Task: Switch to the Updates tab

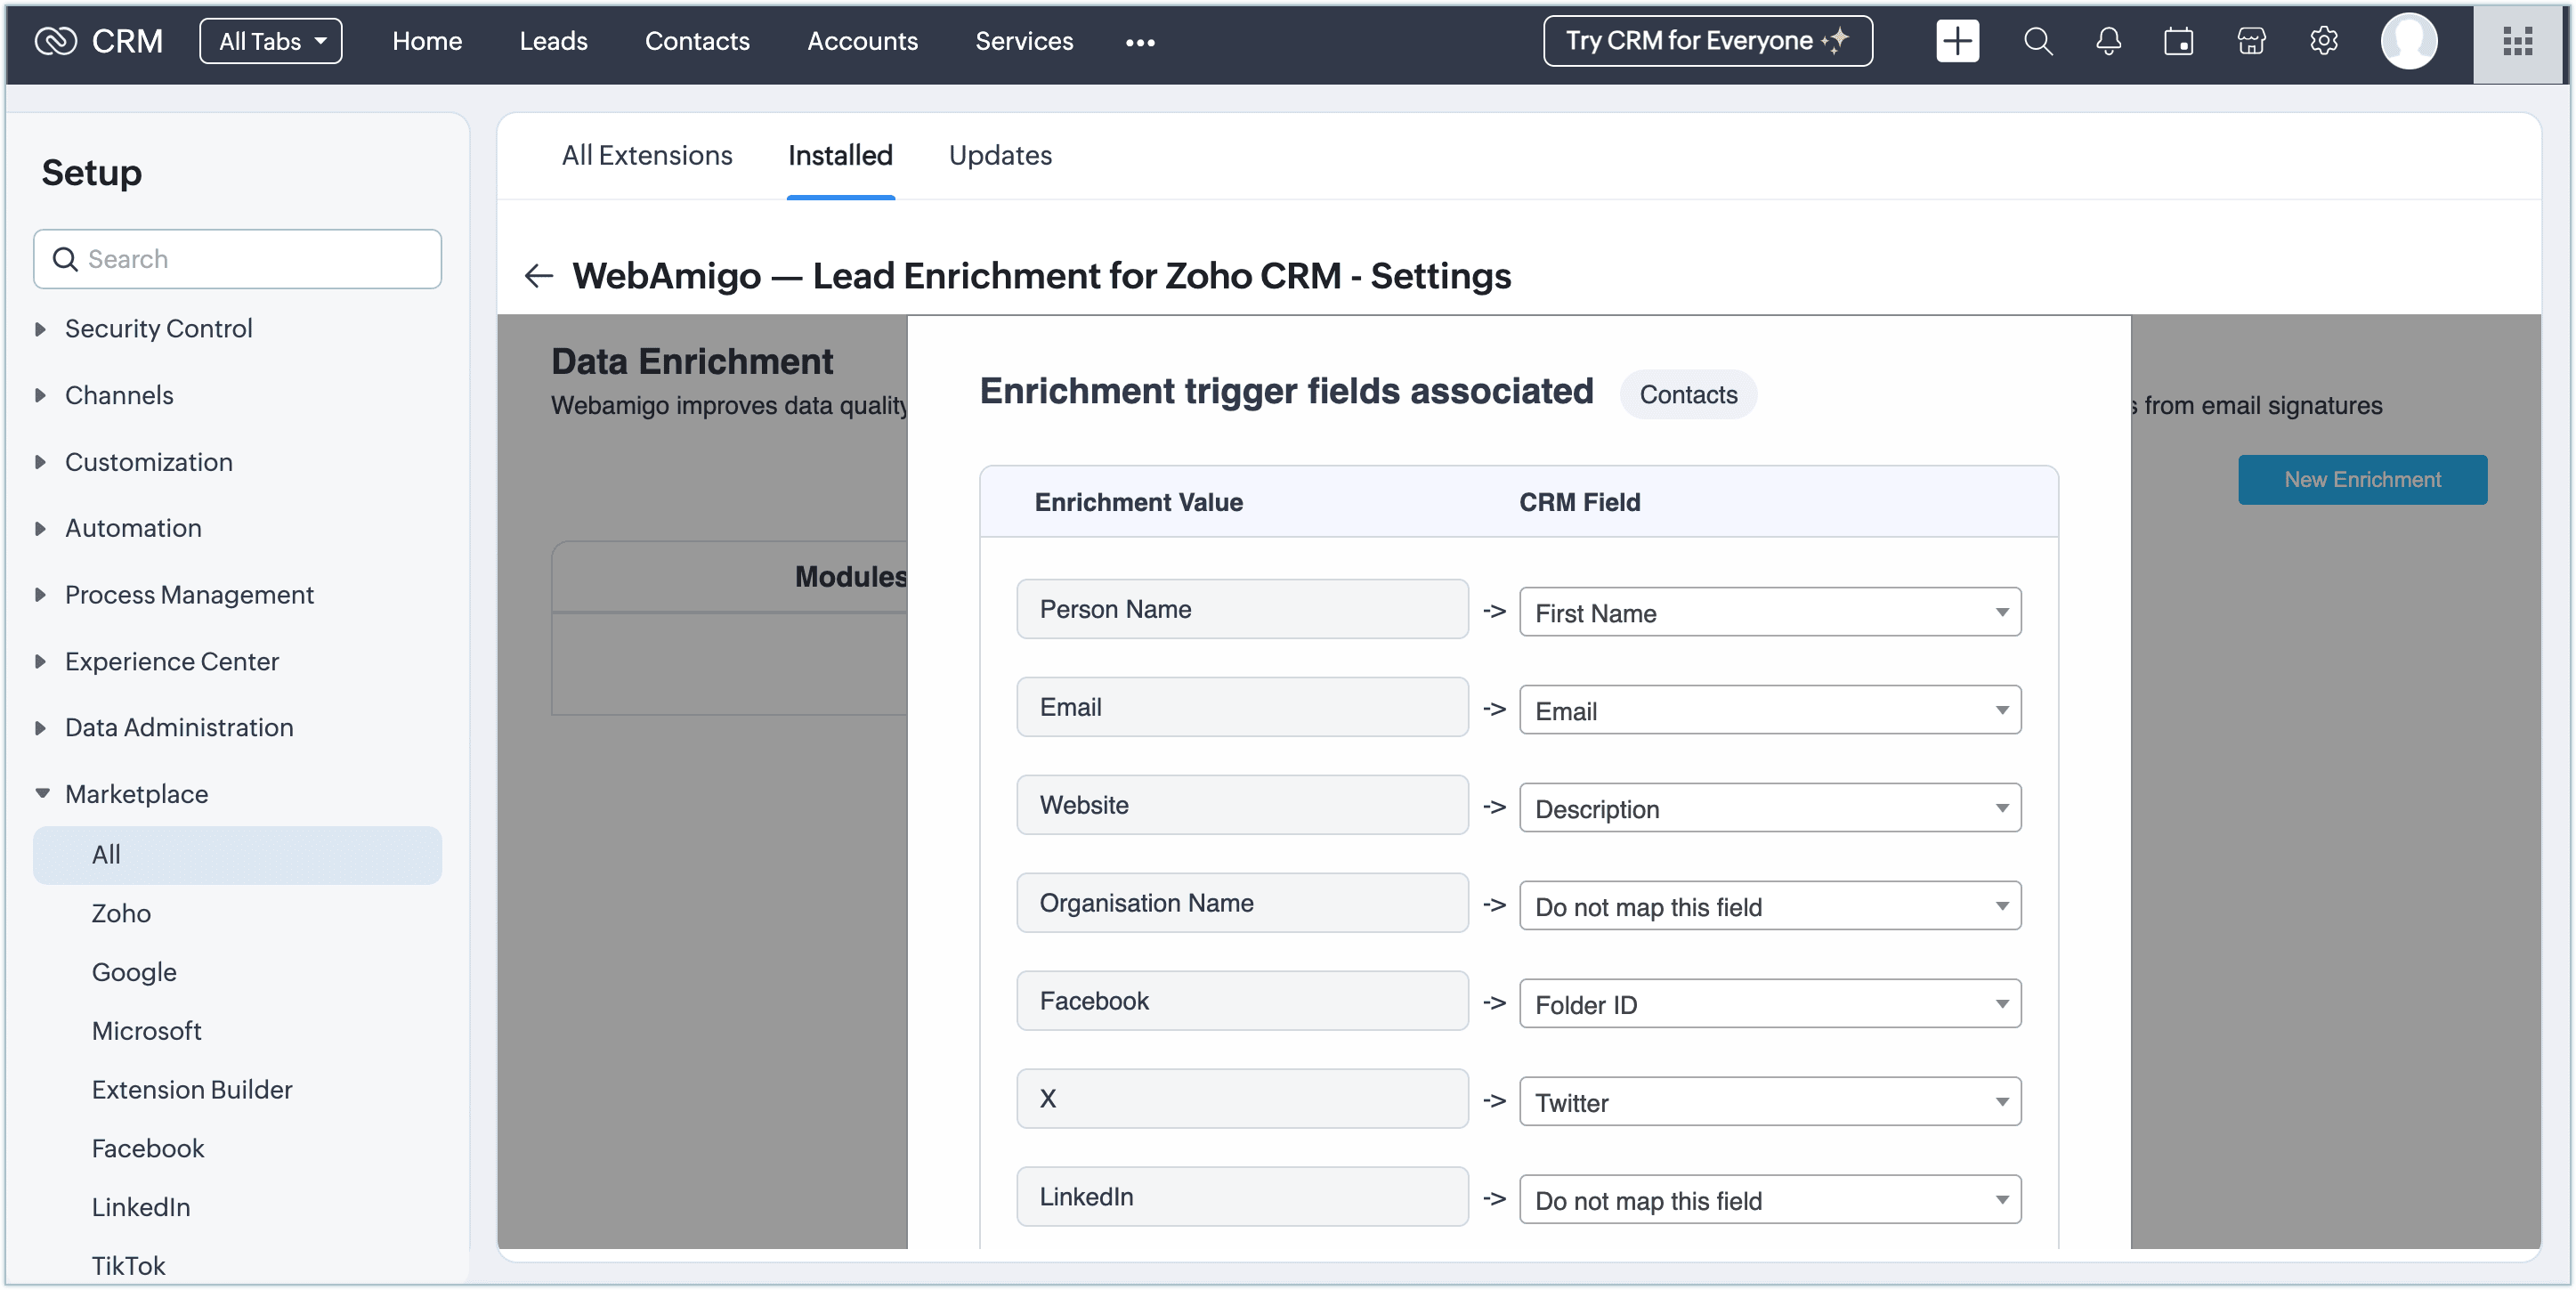Action: point(999,155)
